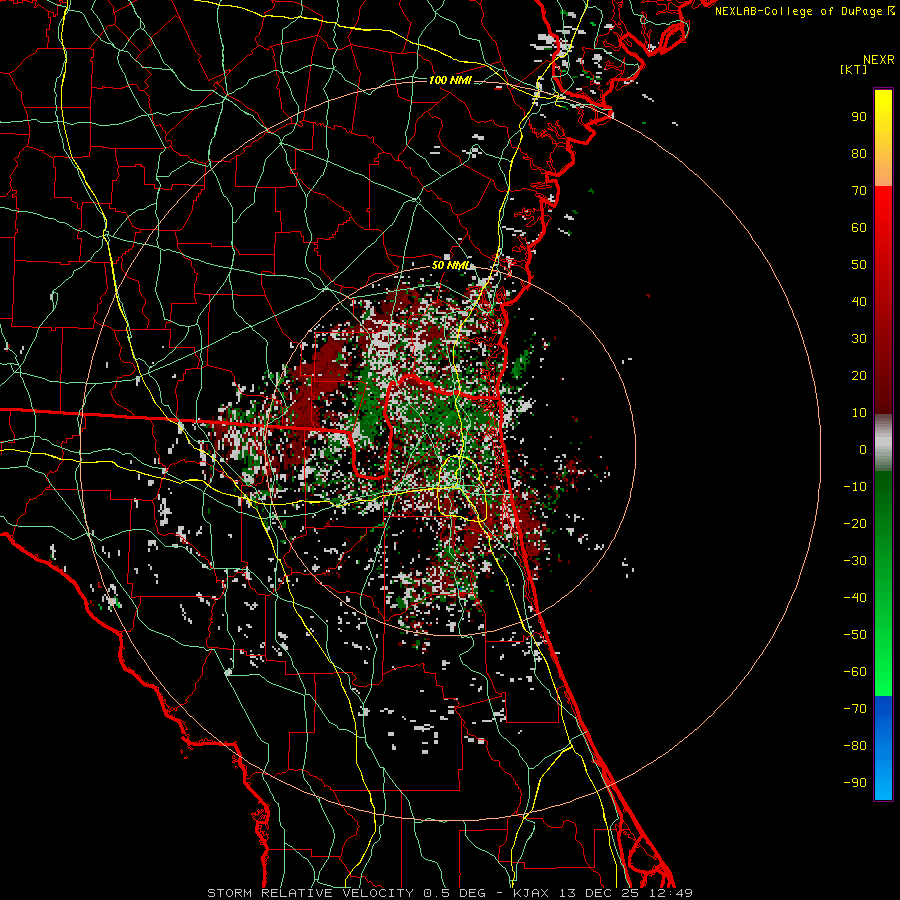Select the -60 value on velocity scale

coord(855,672)
